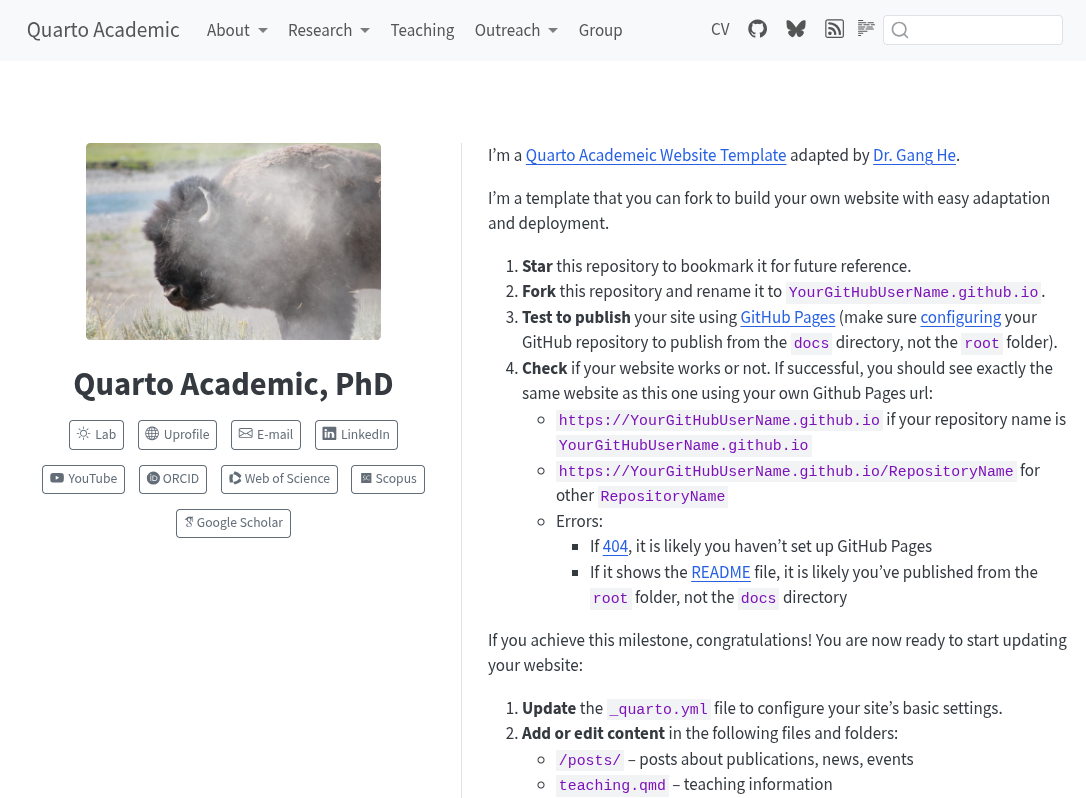1086x798 pixels.
Task: Open the RSS feed icon
Action: tap(834, 30)
